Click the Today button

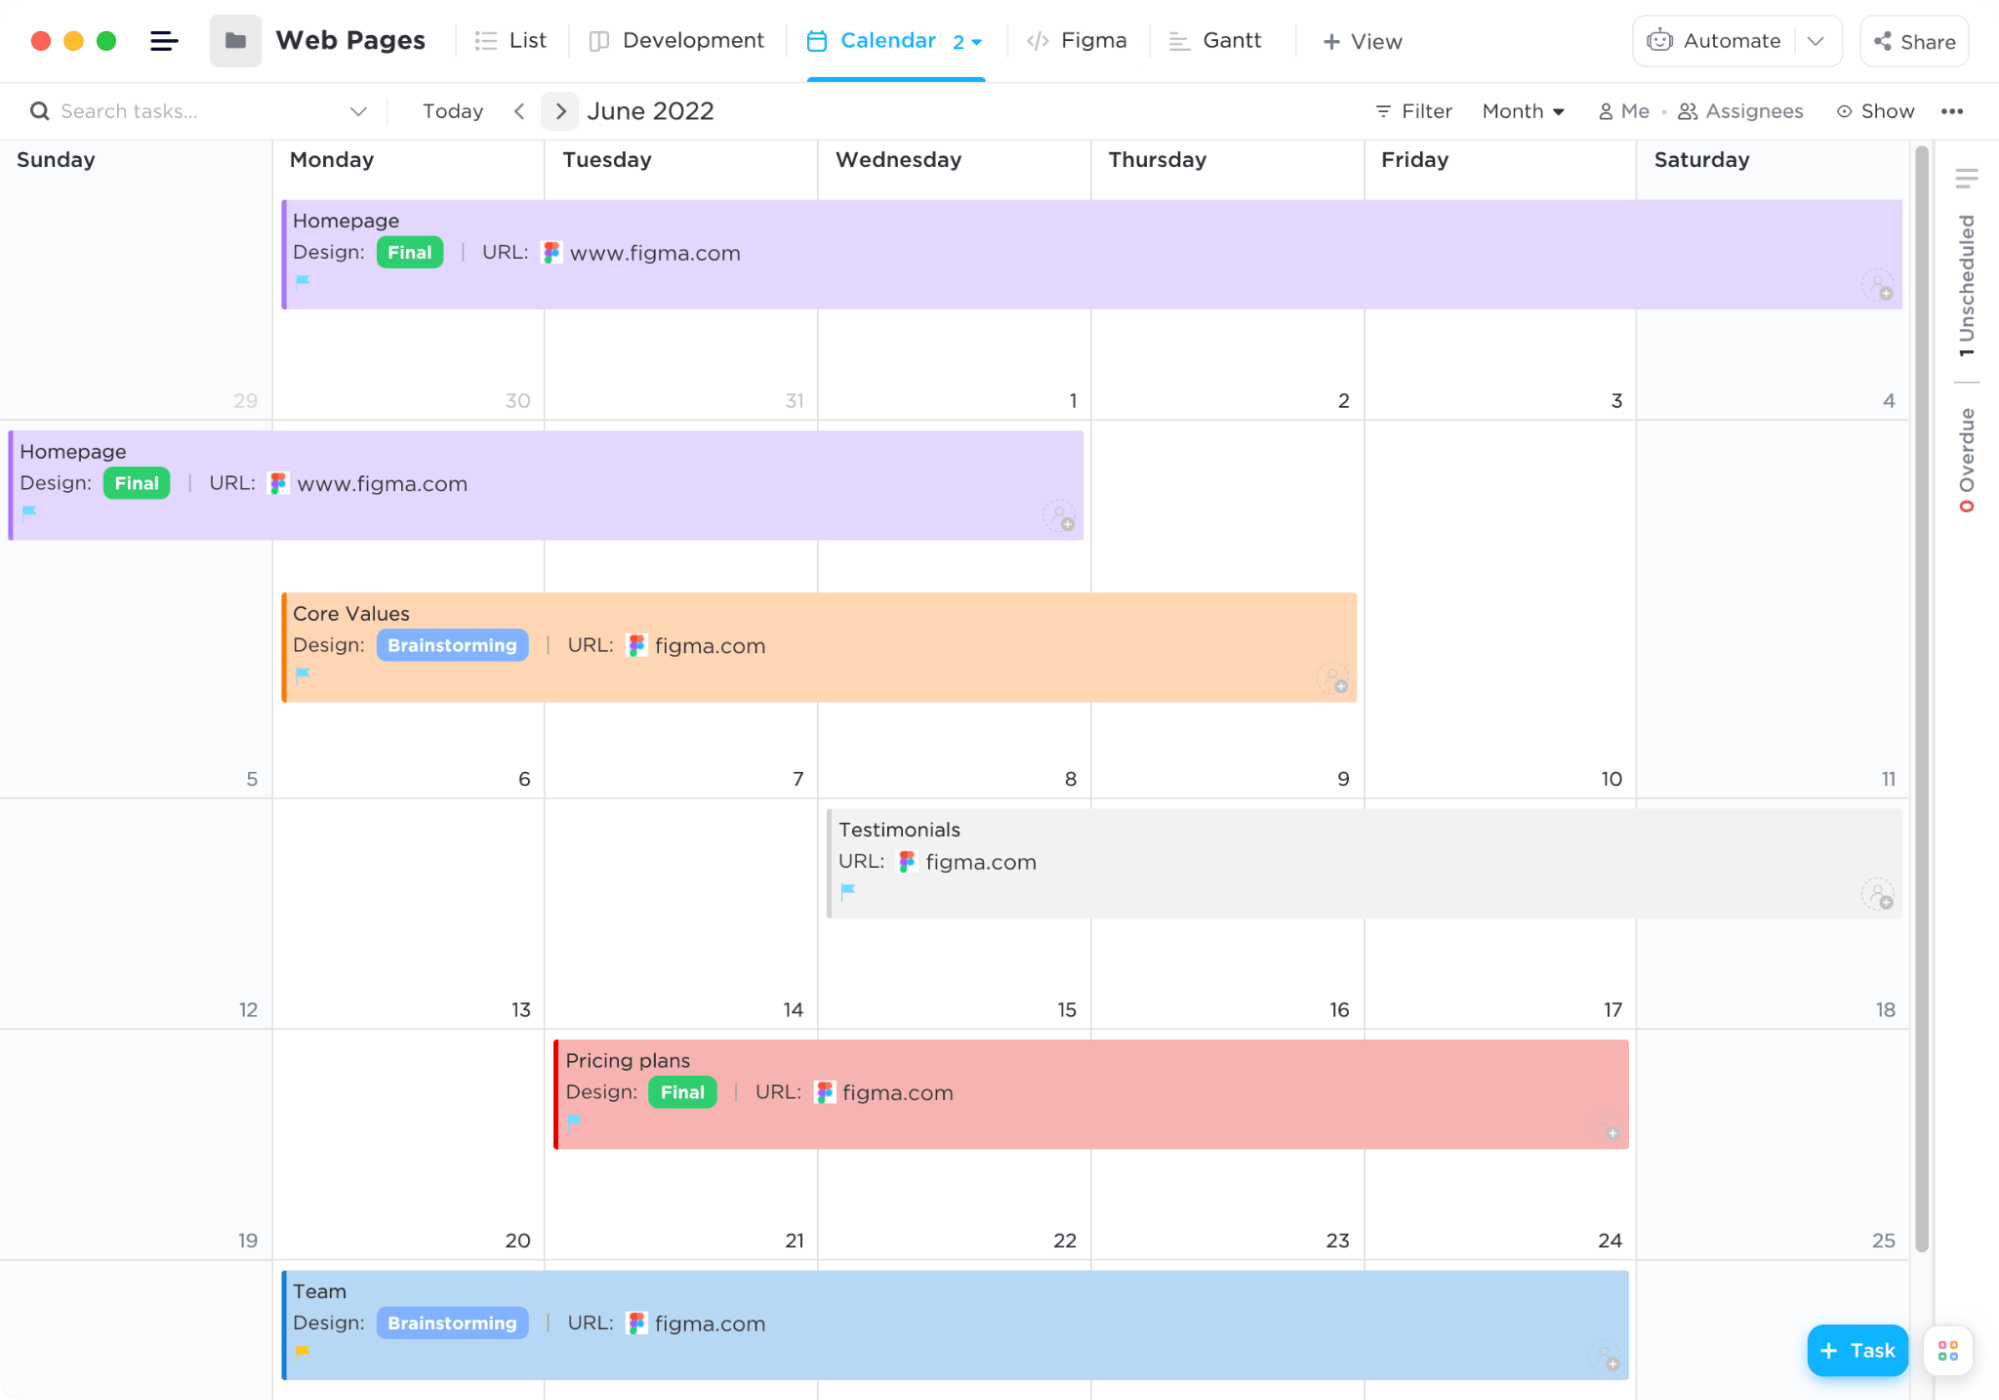452,111
